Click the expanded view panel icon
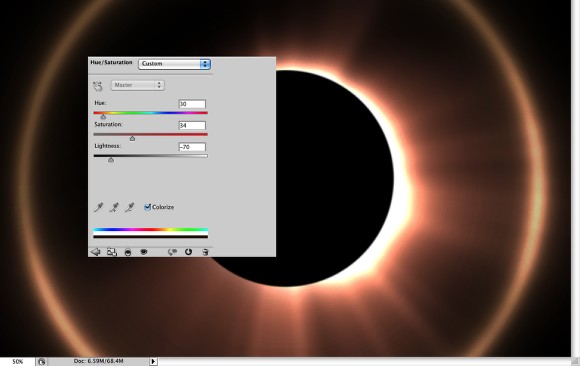The image size is (580, 366). click(x=112, y=252)
